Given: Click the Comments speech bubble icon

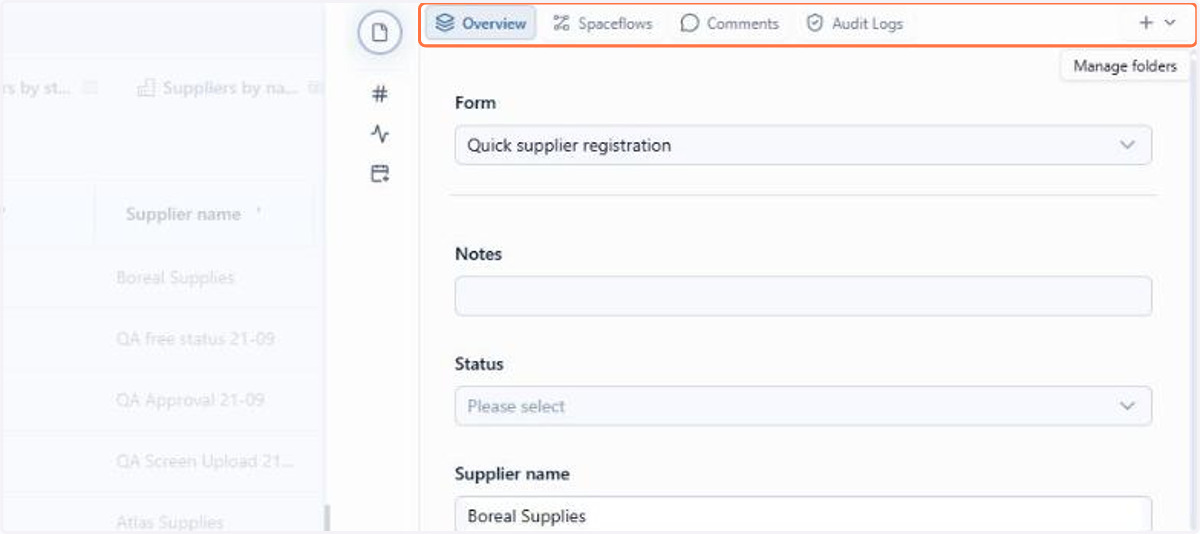Looking at the screenshot, I should tap(689, 23).
